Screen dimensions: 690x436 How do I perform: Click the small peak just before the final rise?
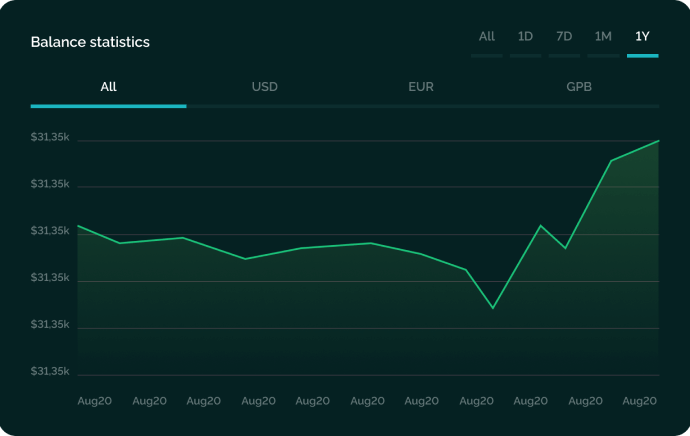[x=540, y=226]
